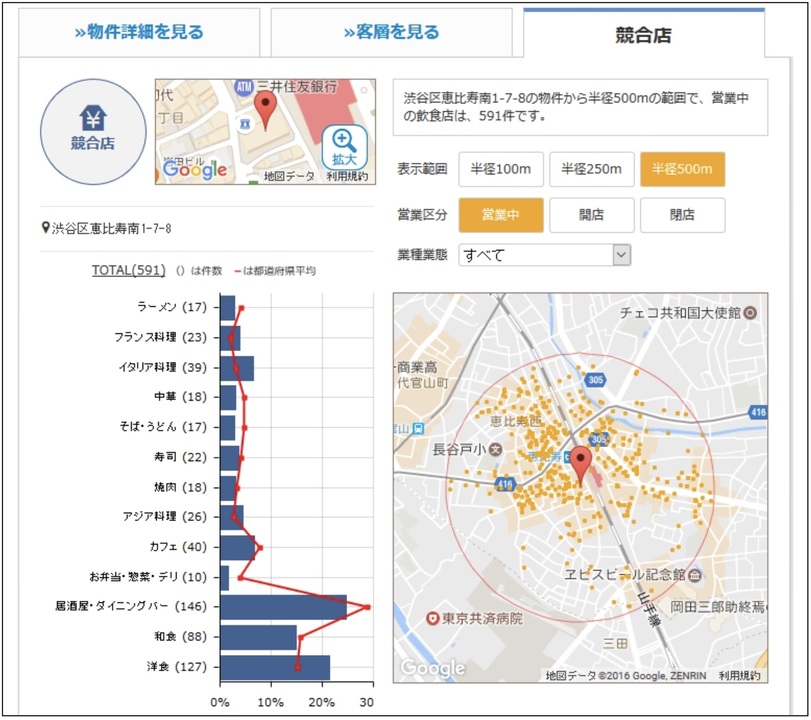Click the red pin on the small map
Screen dimensions: 811x720
(x=265, y=110)
